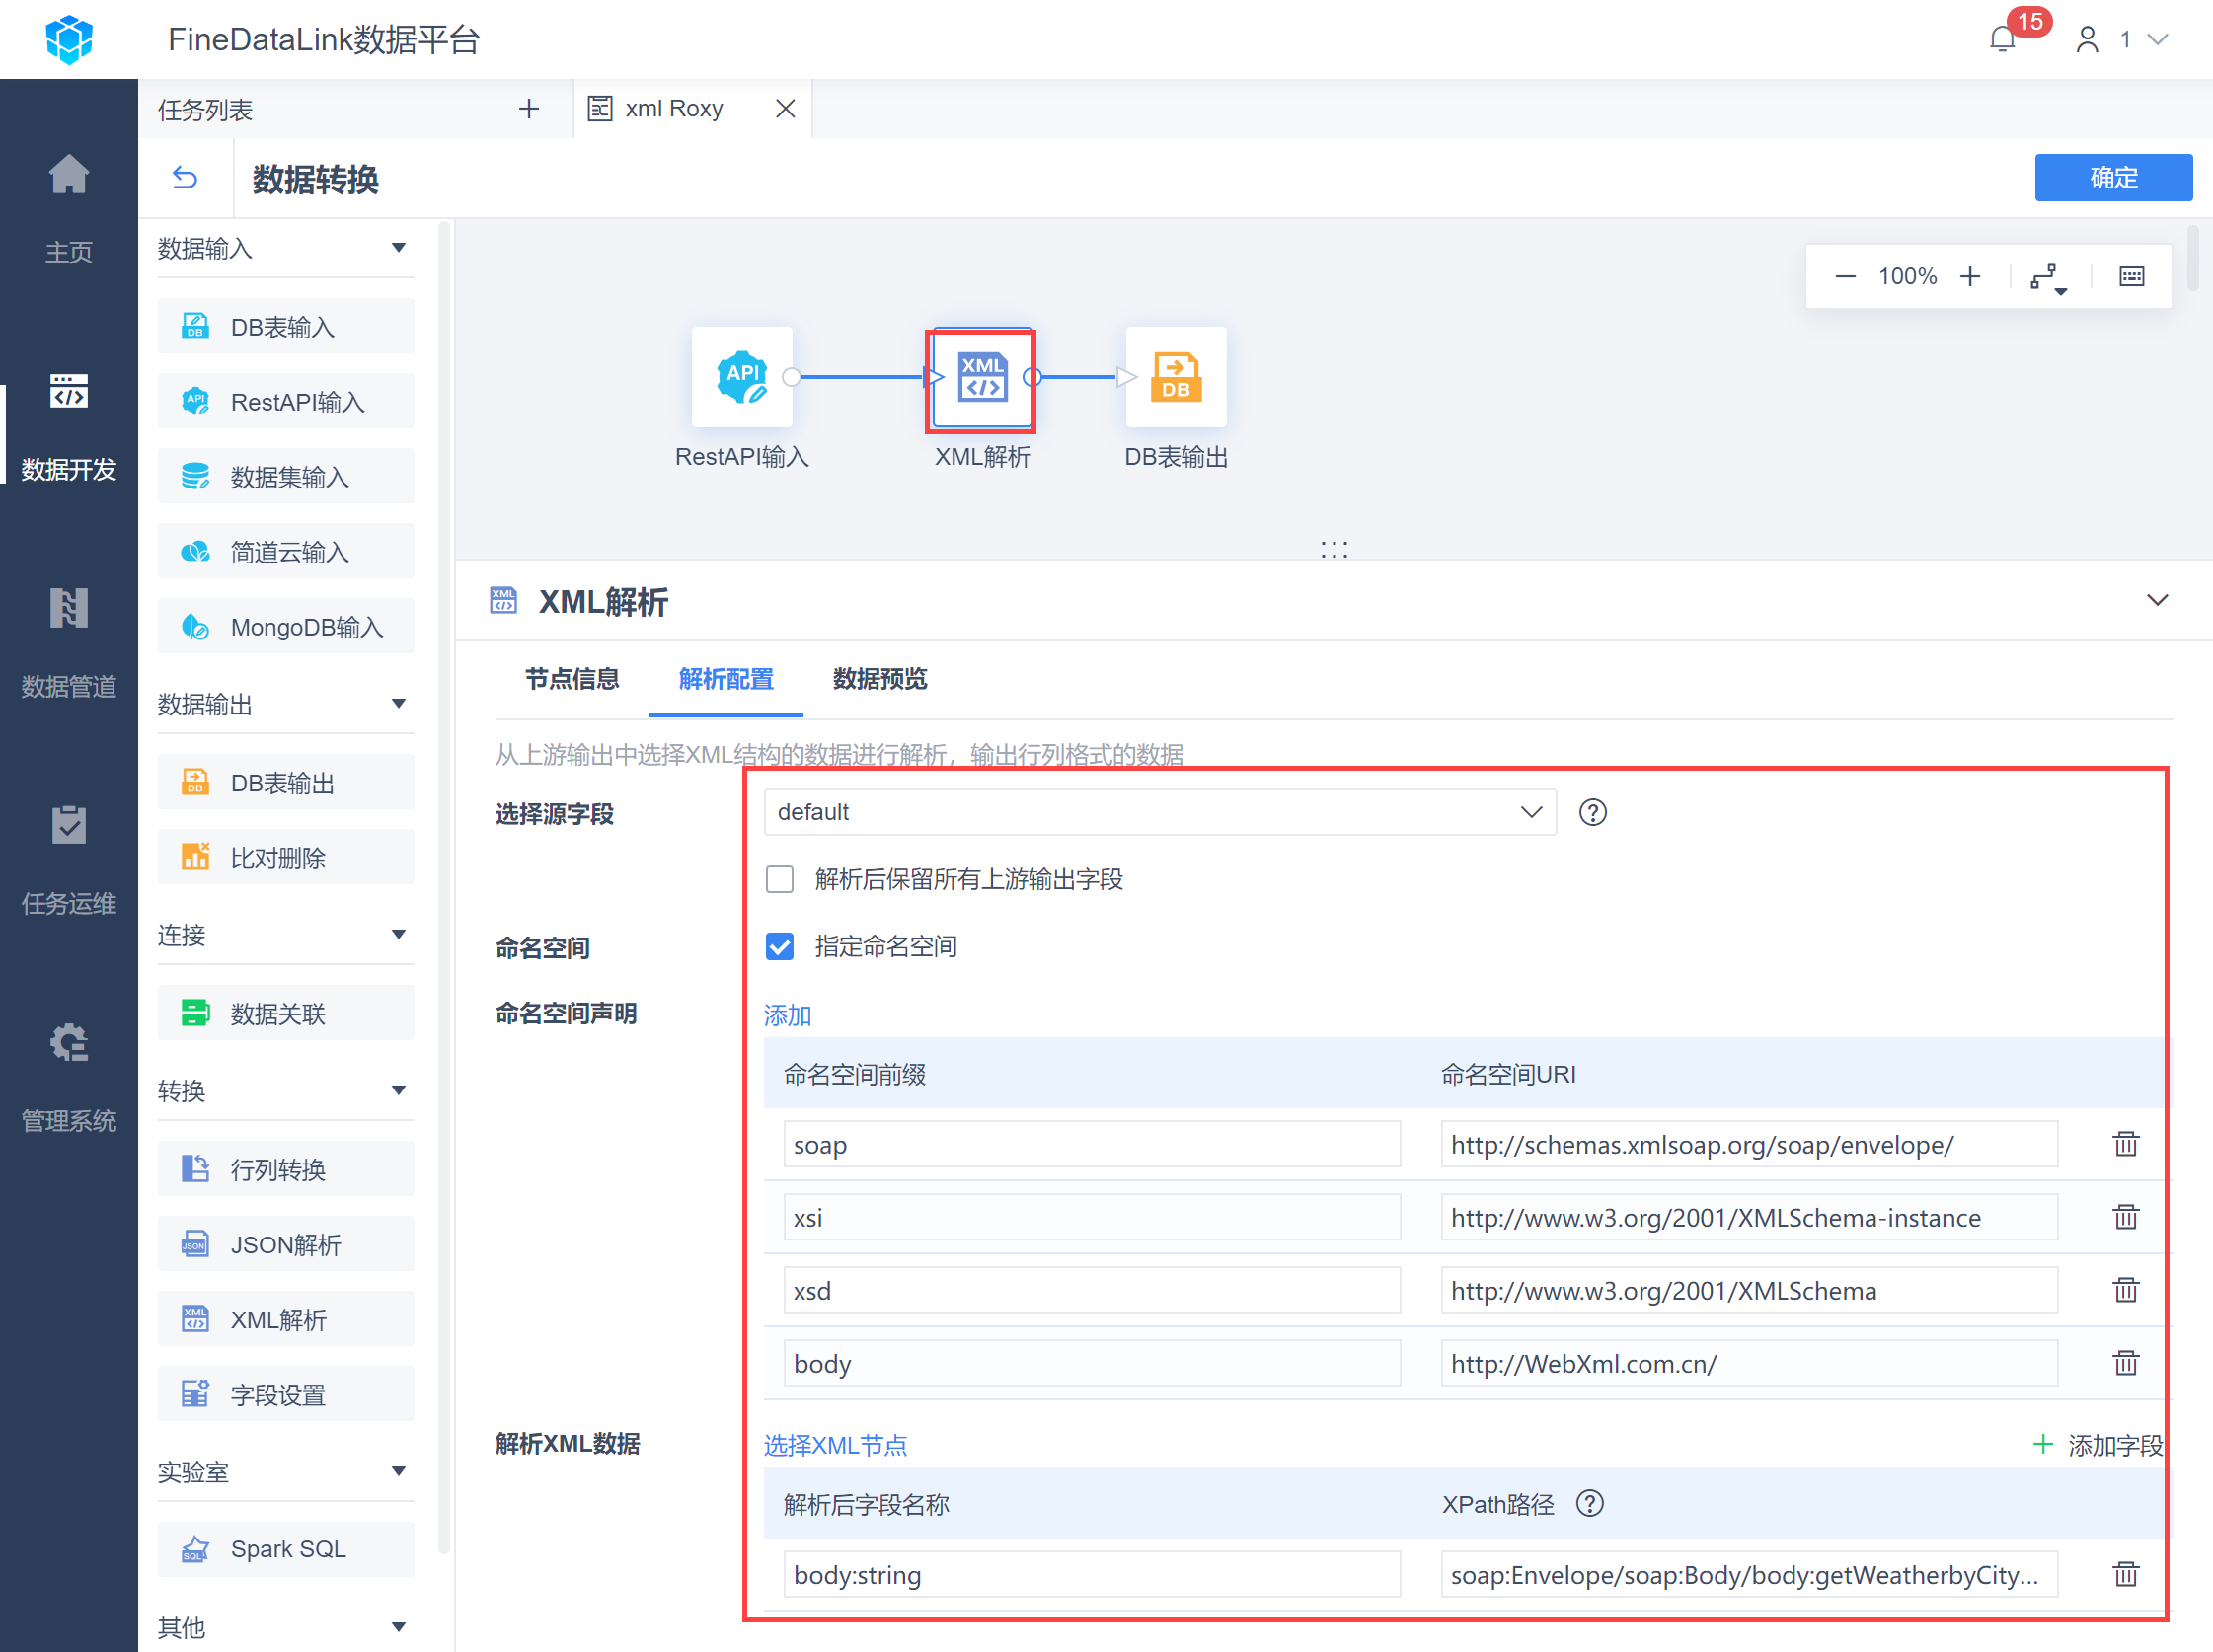Delete the body:string field row
Viewport: 2213px width, 1652px height.
tap(2125, 1574)
